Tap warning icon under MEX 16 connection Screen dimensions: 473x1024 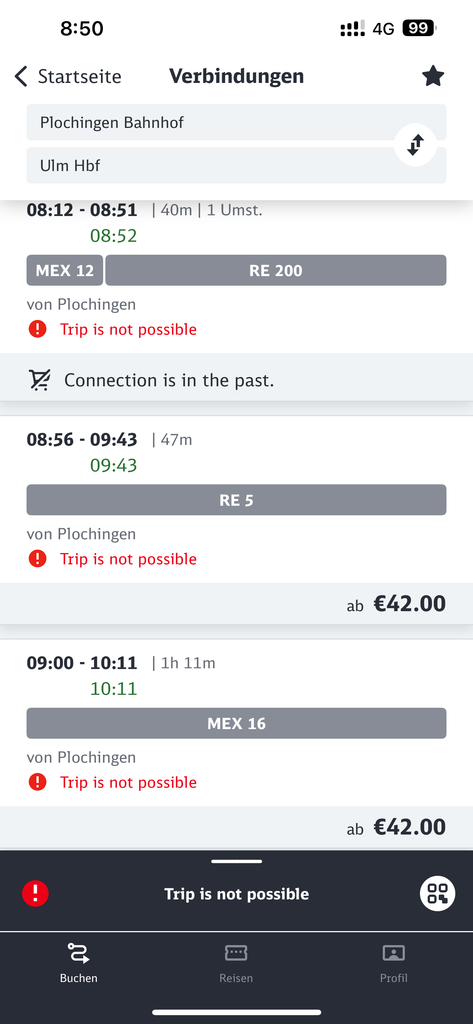(x=38, y=782)
